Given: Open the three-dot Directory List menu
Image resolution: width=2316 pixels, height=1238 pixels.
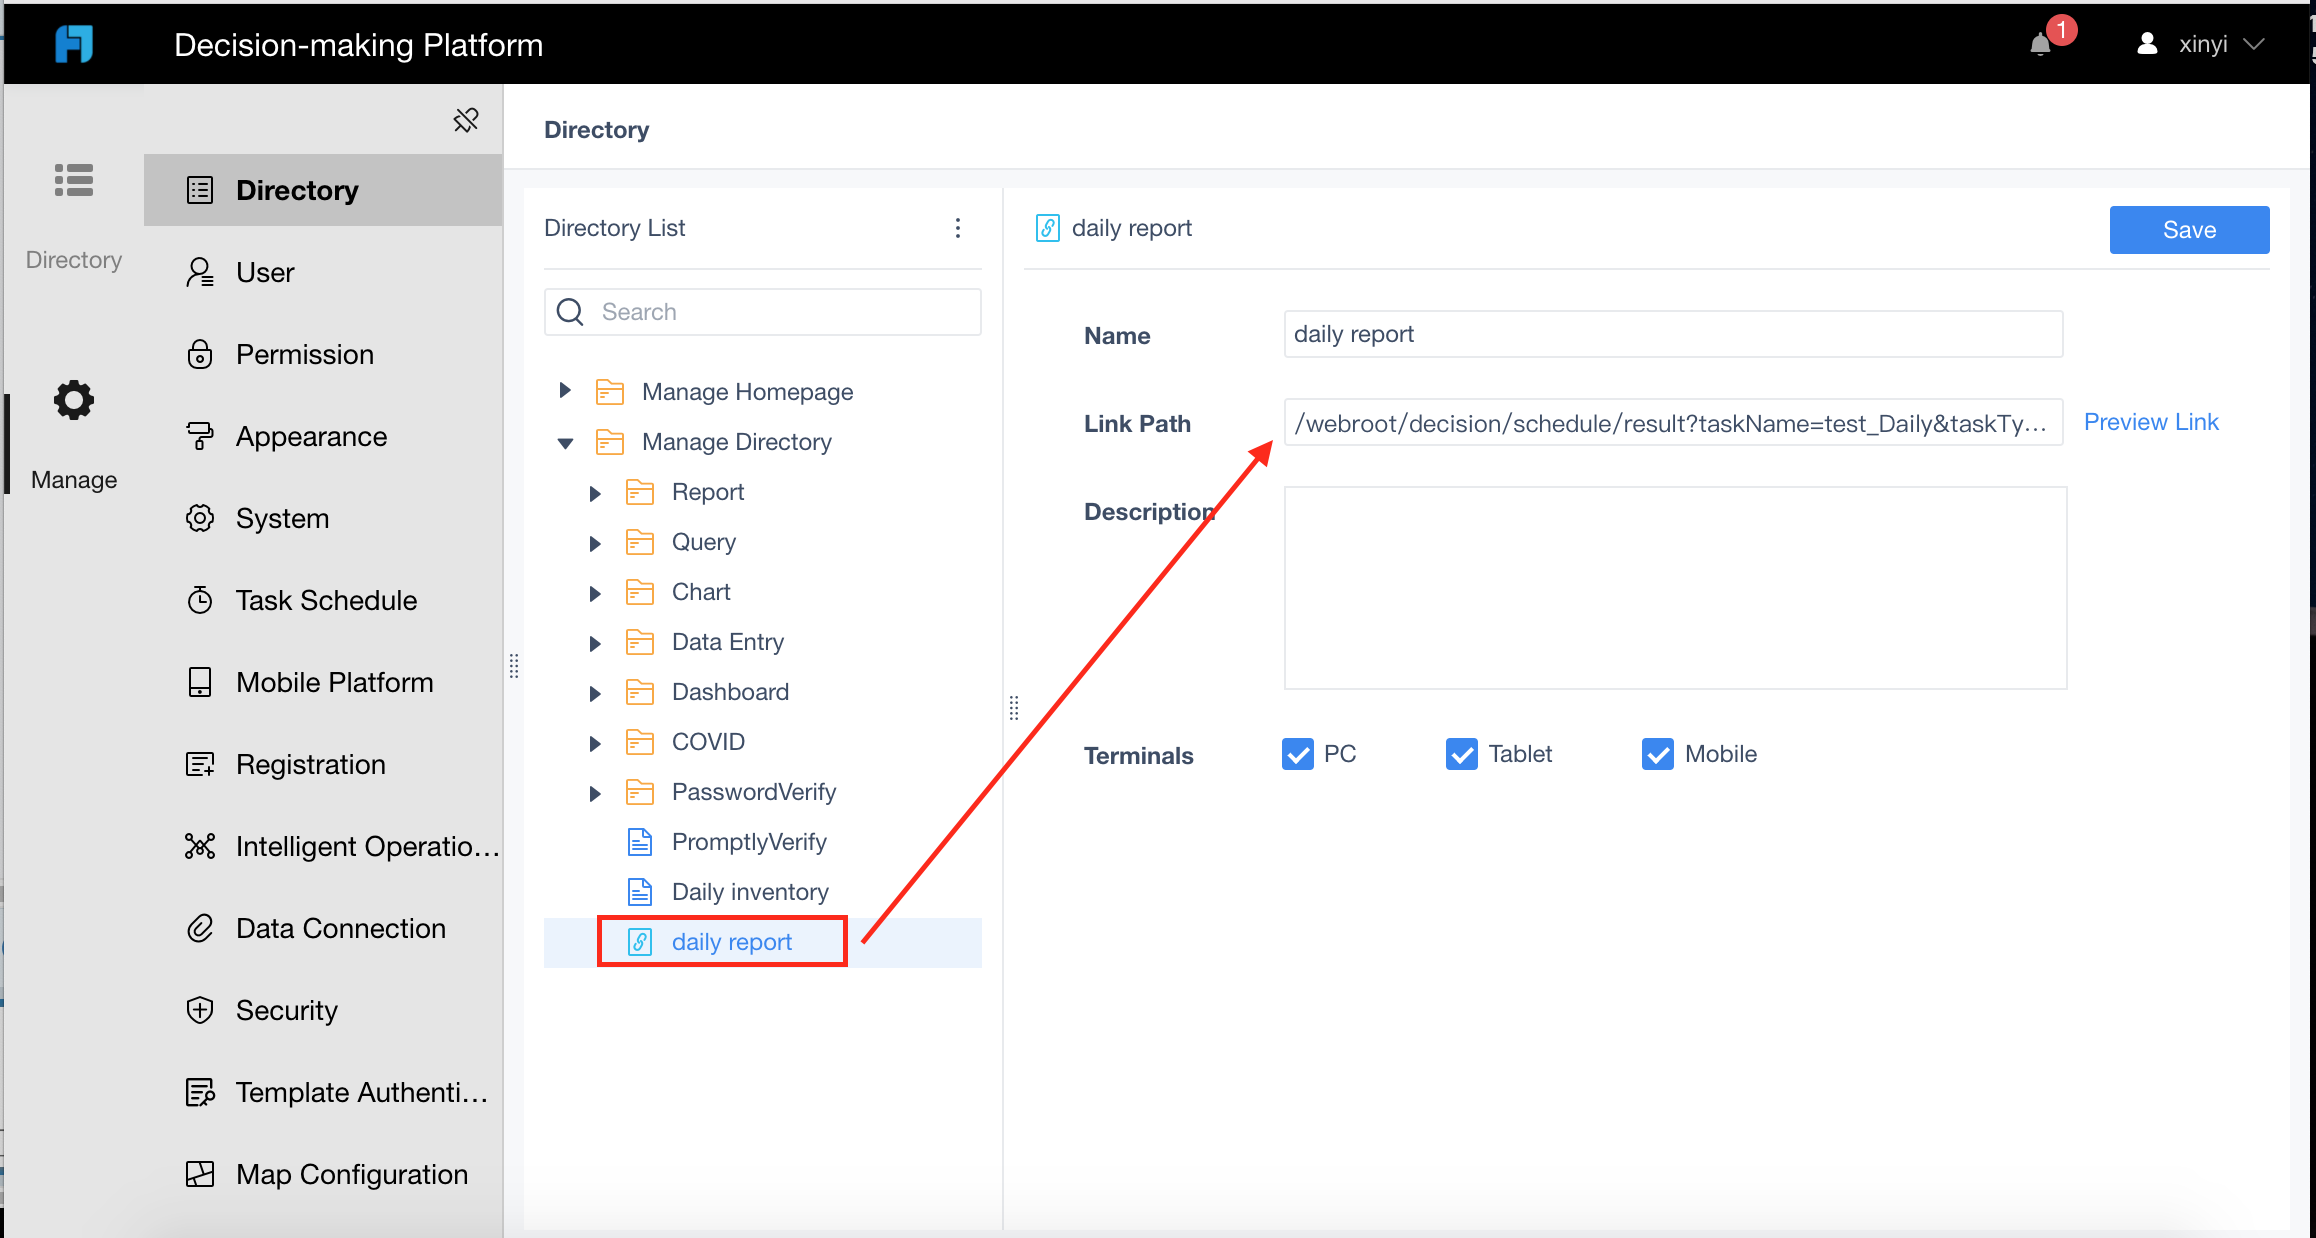Looking at the screenshot, I should 958,228.
